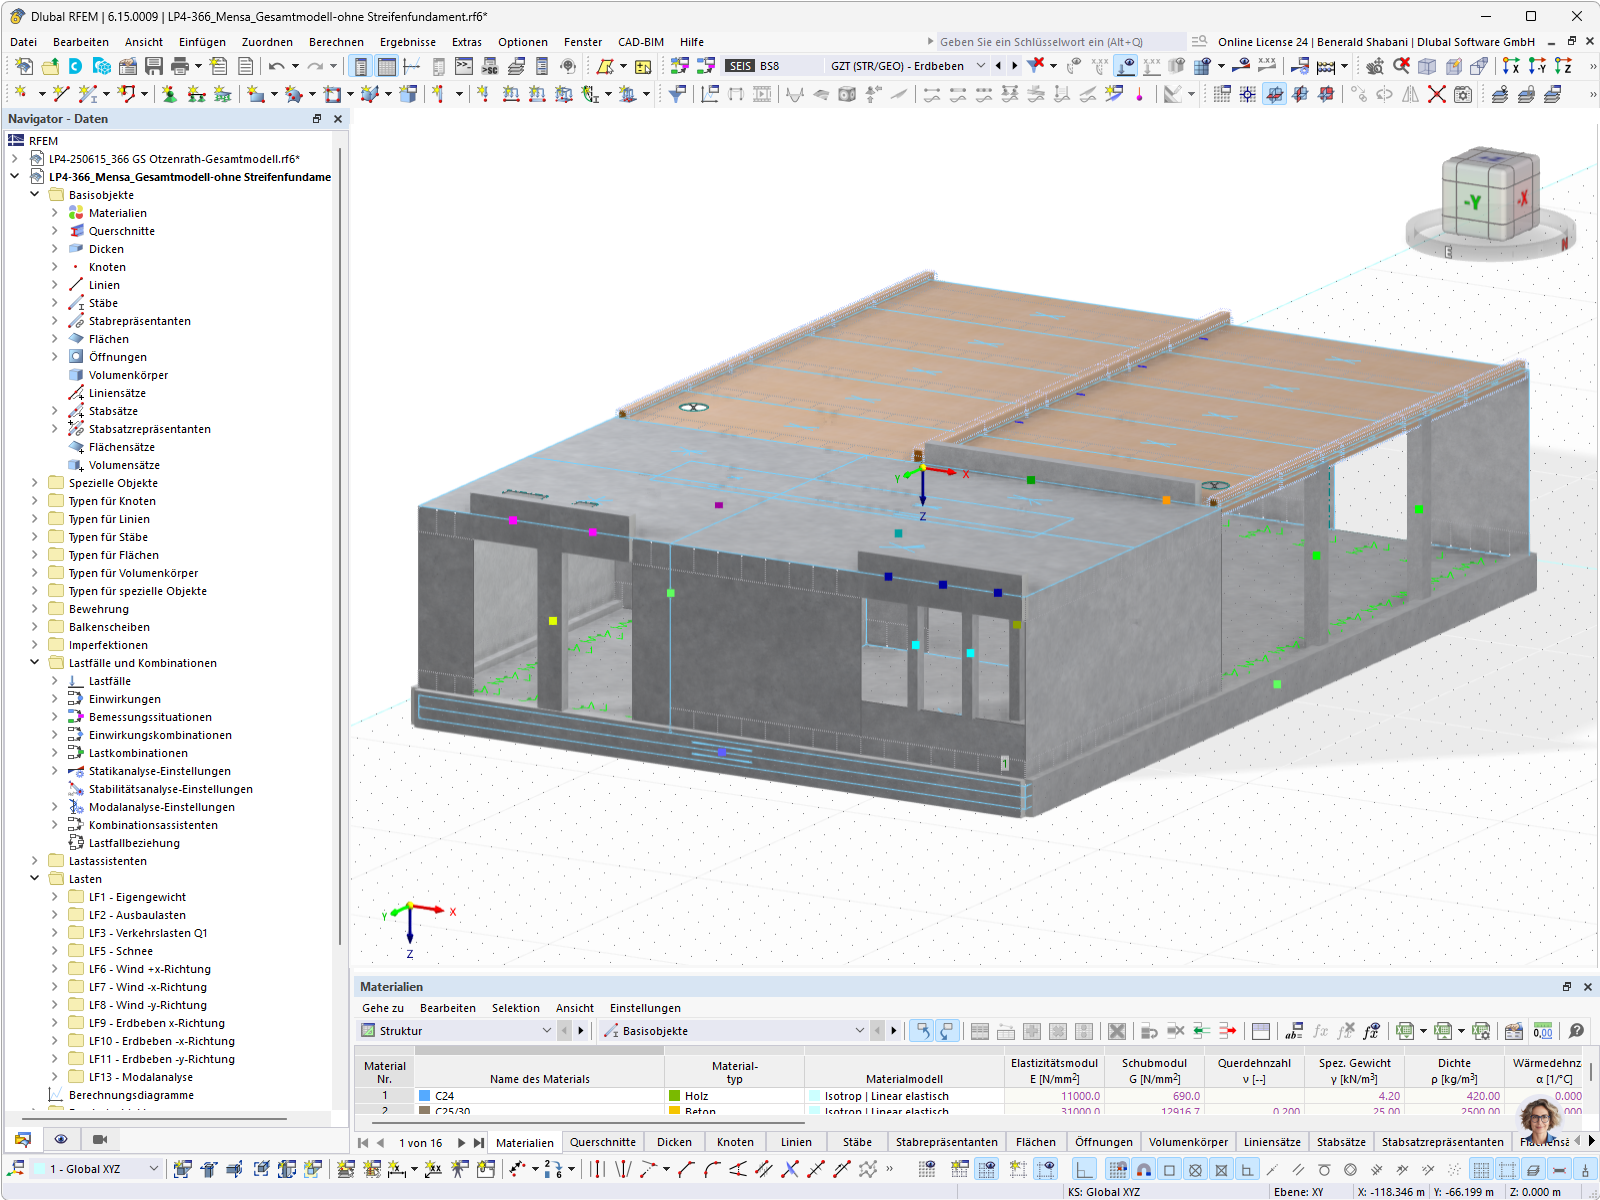Open the Datei menu
Screen dimensions: 1600x1200
click(23, 42)
